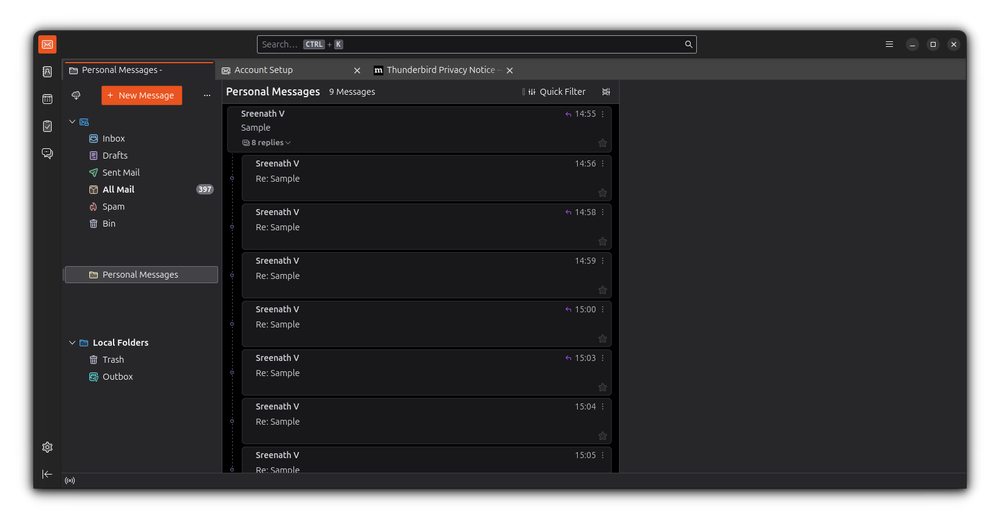
Task: Open the Tasks space icon
Action: click(x=47, y=126)
